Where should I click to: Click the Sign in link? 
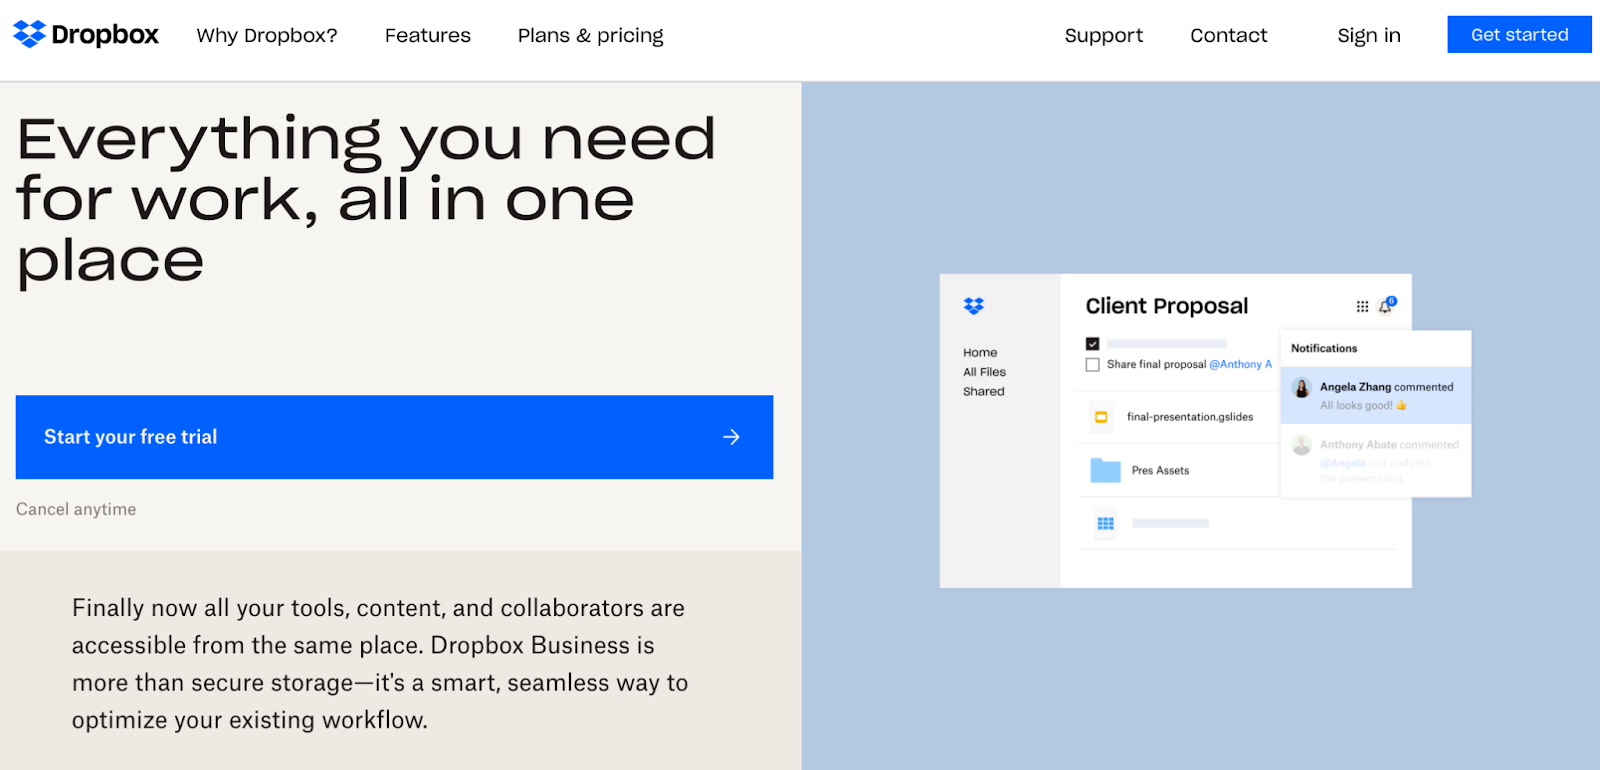tap(1369, 36)
